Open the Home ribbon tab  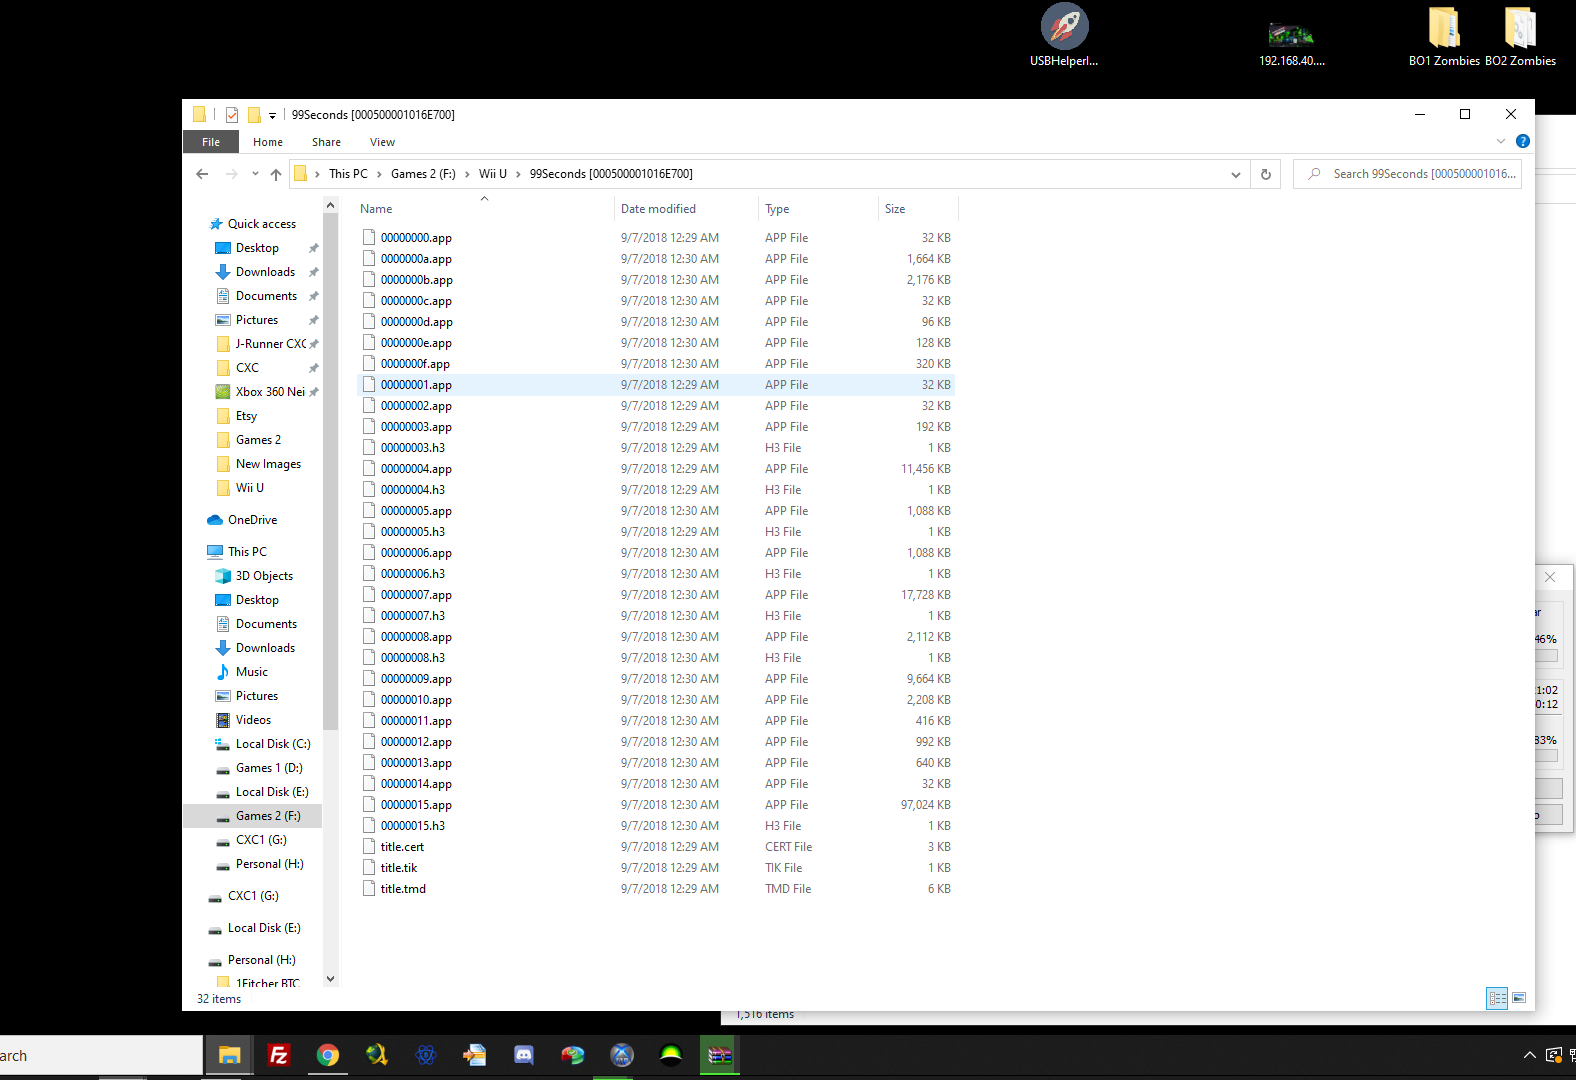coord(268,142)
